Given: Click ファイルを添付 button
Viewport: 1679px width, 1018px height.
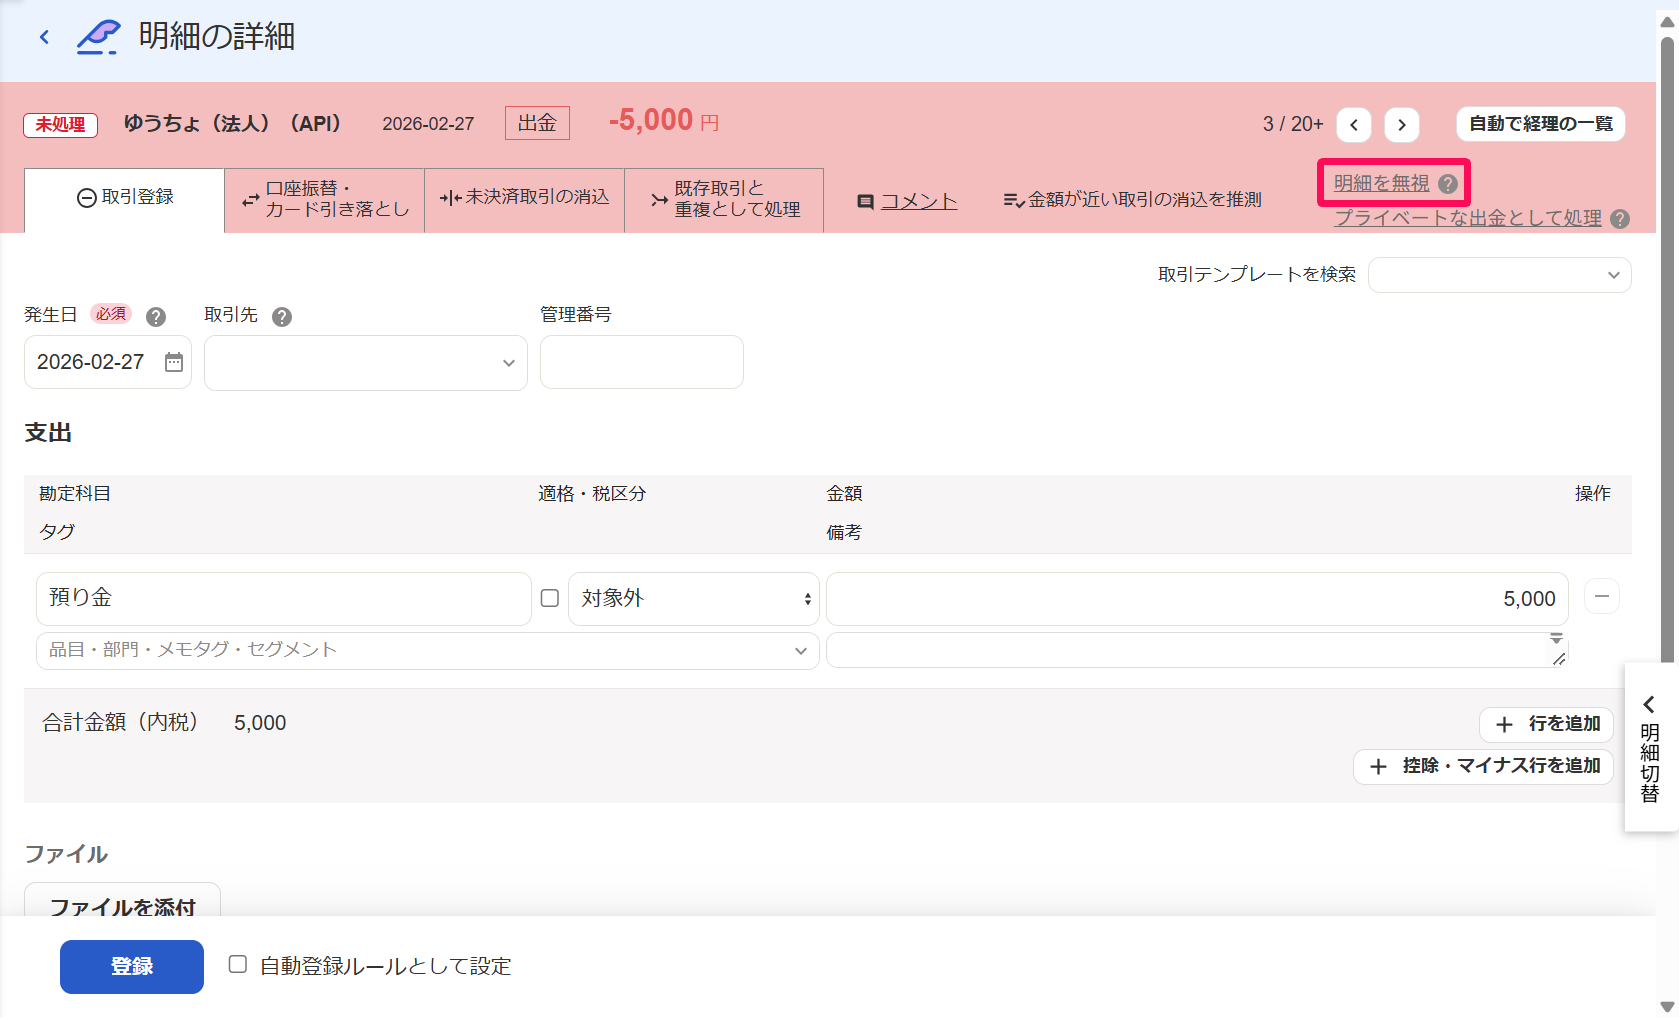Looking at the screenshot, I should [122, 899].
